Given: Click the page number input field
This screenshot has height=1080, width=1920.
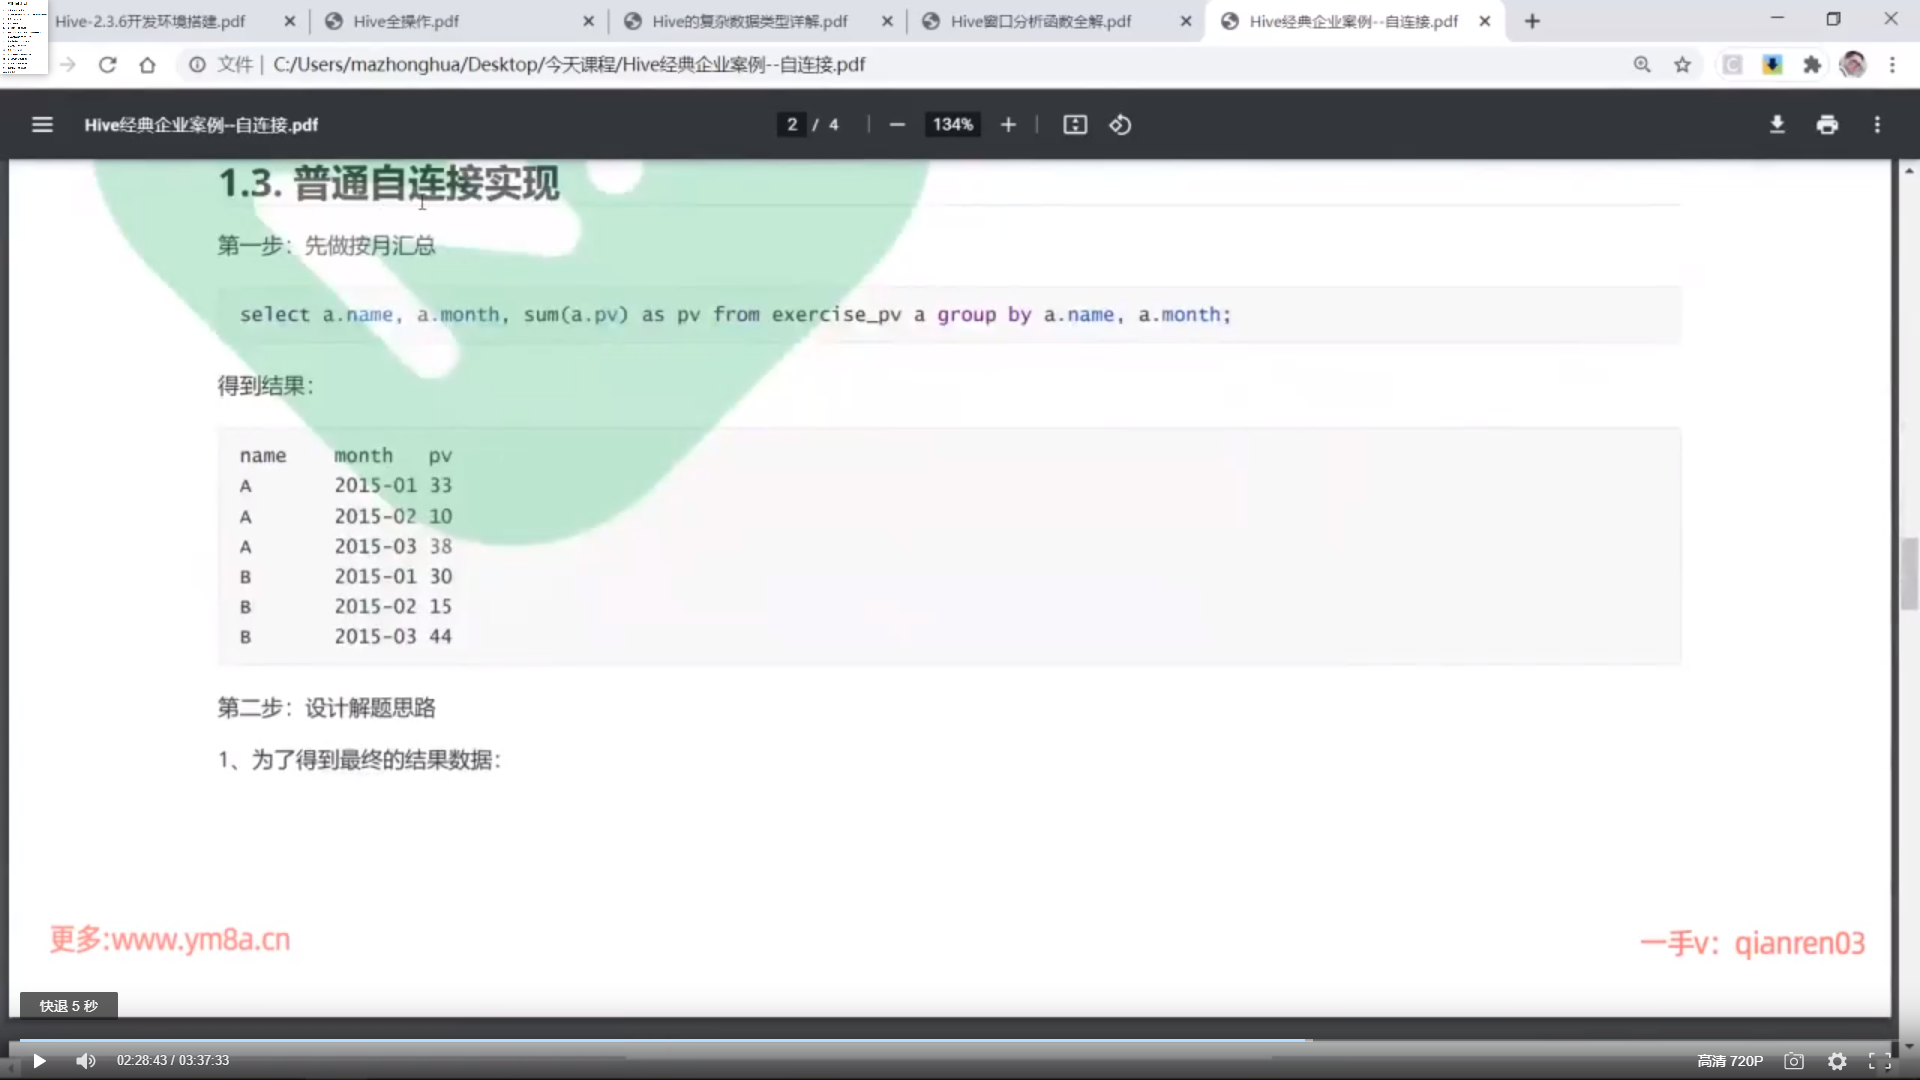Looking at the screenshot, I should [792, 125].
